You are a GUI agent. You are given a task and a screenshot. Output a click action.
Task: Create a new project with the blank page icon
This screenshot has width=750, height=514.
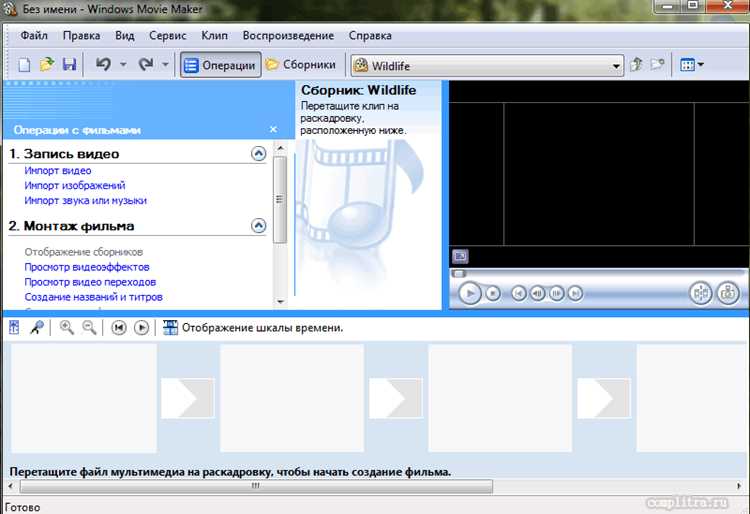pos(24,65)
